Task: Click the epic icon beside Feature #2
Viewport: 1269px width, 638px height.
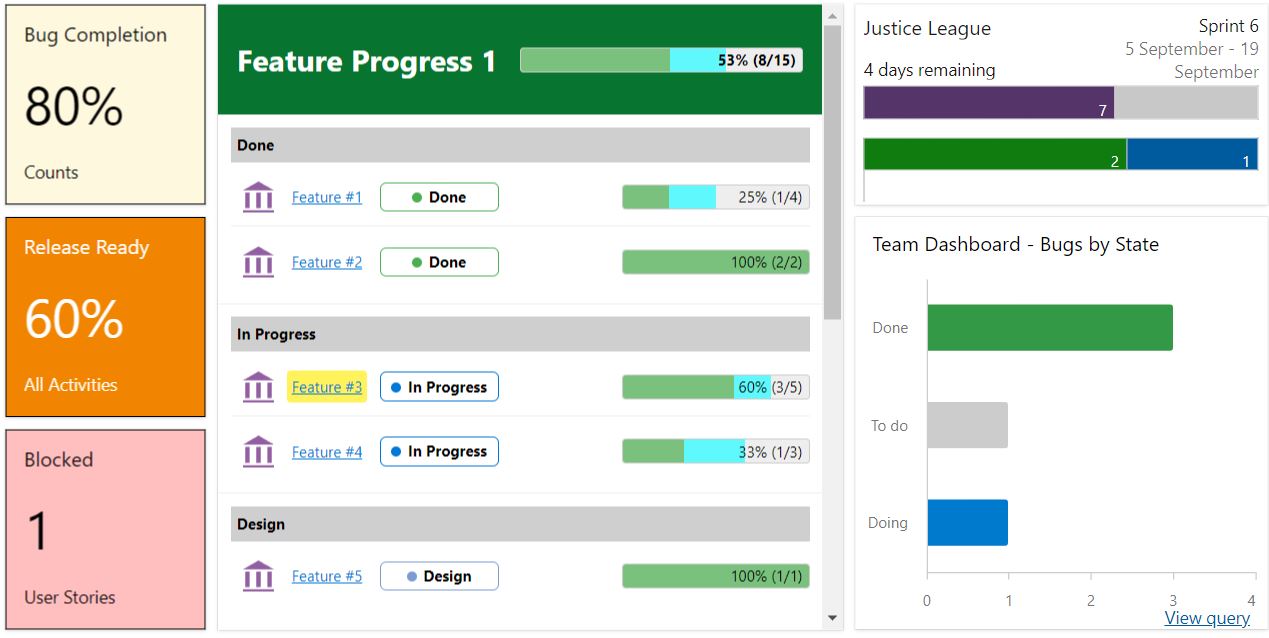Action: click(258, 261)
